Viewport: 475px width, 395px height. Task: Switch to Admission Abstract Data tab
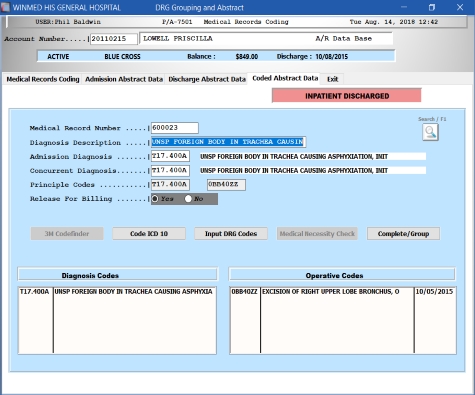coord(124,79)
